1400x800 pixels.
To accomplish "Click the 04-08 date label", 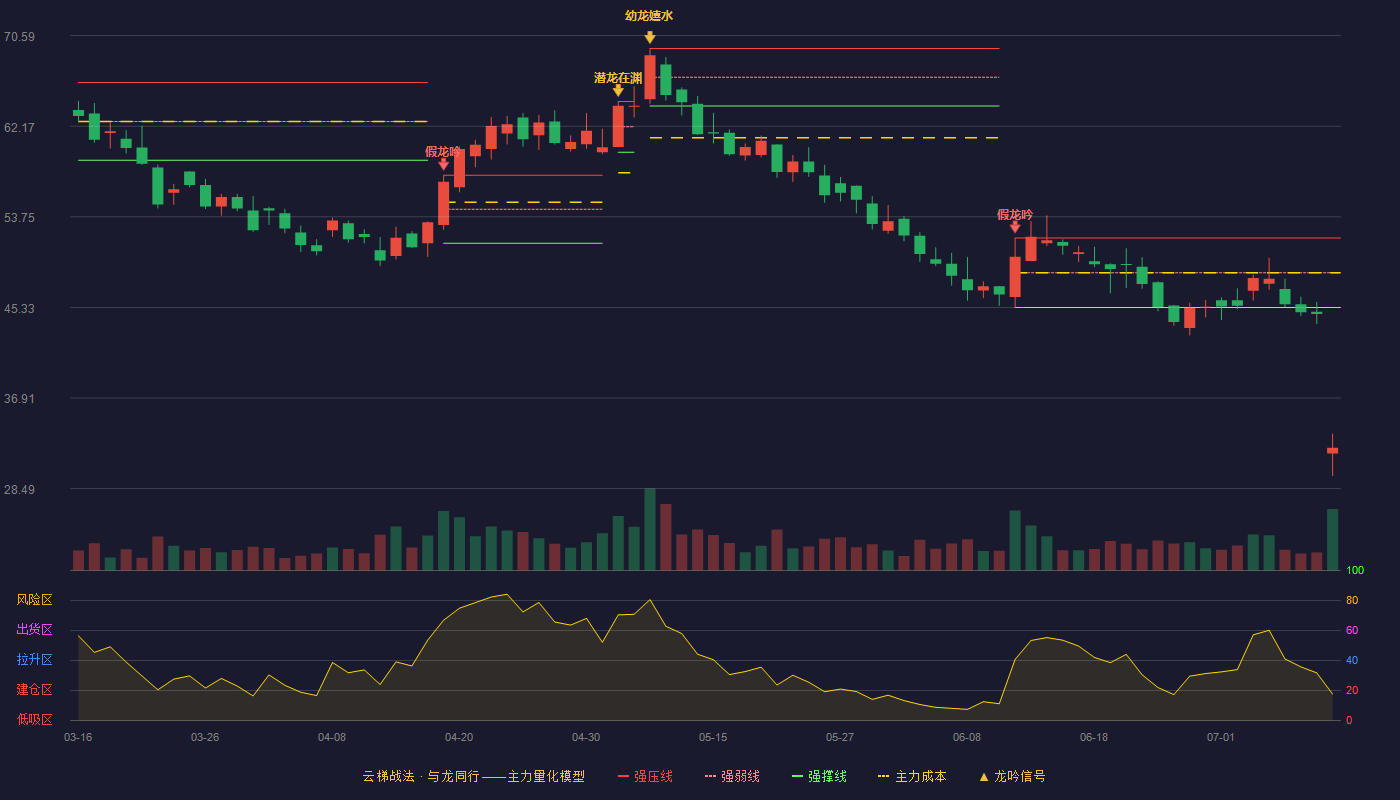I will click(332, 737).
